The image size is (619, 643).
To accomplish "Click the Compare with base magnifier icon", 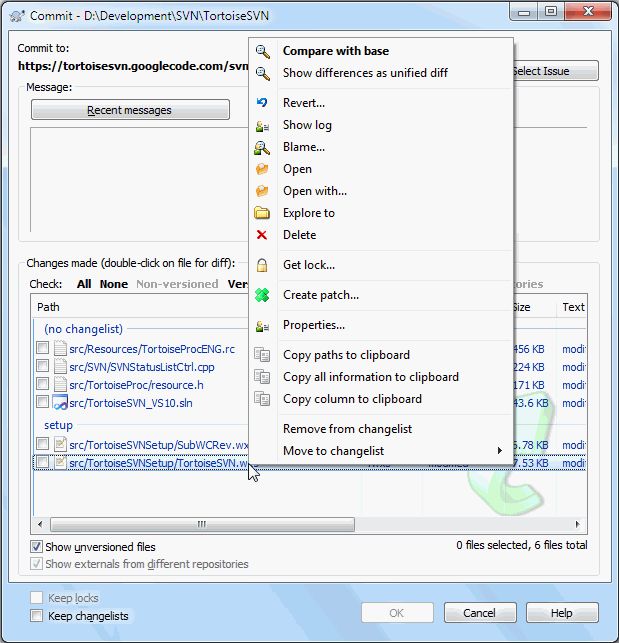I will coord(263,51).
